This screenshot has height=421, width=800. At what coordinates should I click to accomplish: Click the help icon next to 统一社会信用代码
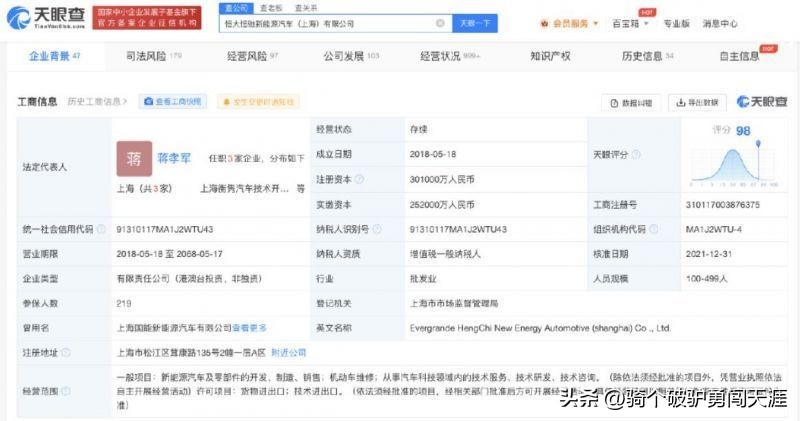click(x=101, y=229)
